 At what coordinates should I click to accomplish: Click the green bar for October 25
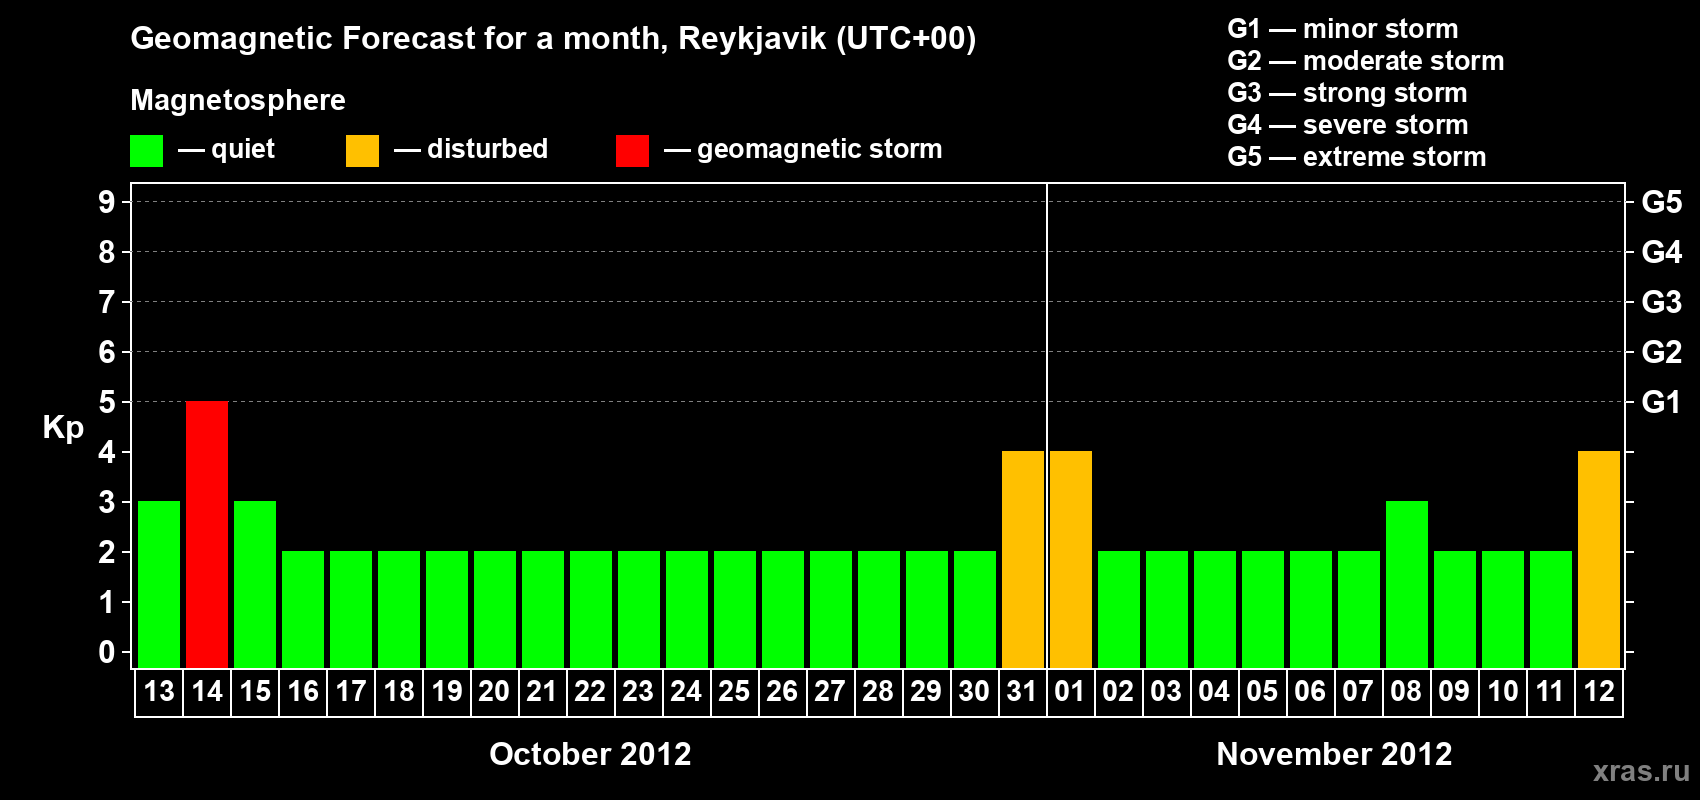point(735,610)
